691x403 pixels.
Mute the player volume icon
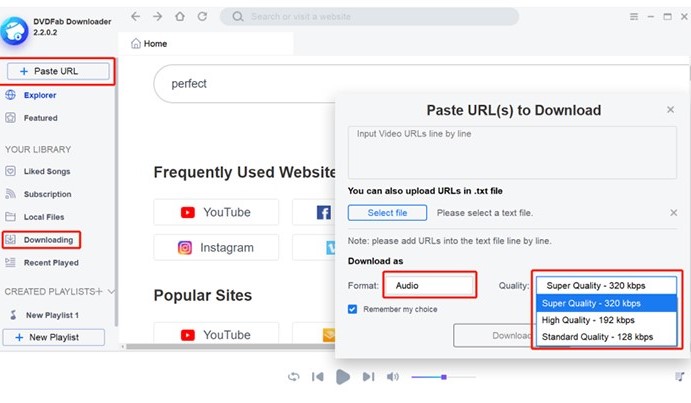click(x=393, y=377)
